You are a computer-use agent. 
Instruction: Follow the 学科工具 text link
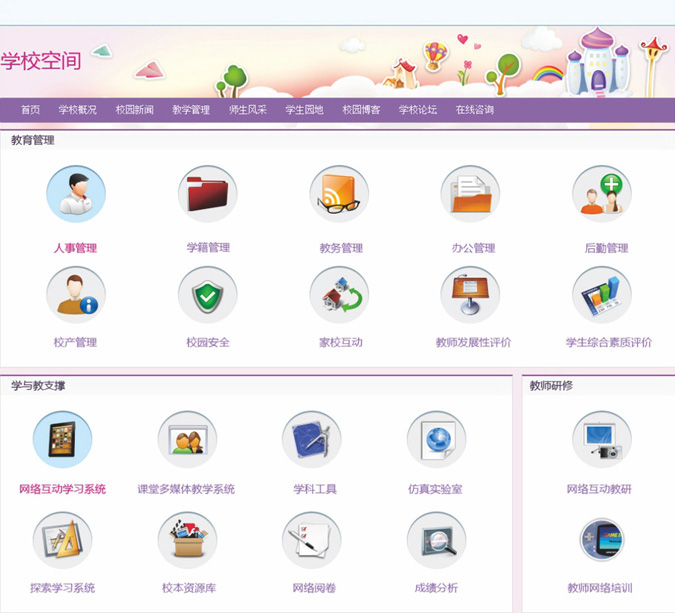point(315,489)
